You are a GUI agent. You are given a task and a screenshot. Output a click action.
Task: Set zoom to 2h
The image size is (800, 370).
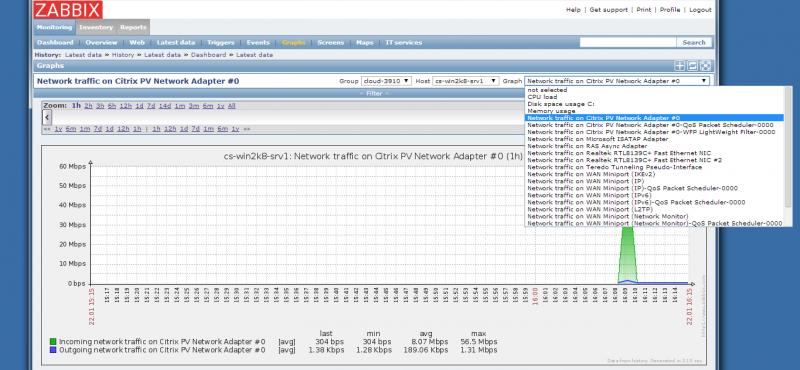click(x=88, y=106)
